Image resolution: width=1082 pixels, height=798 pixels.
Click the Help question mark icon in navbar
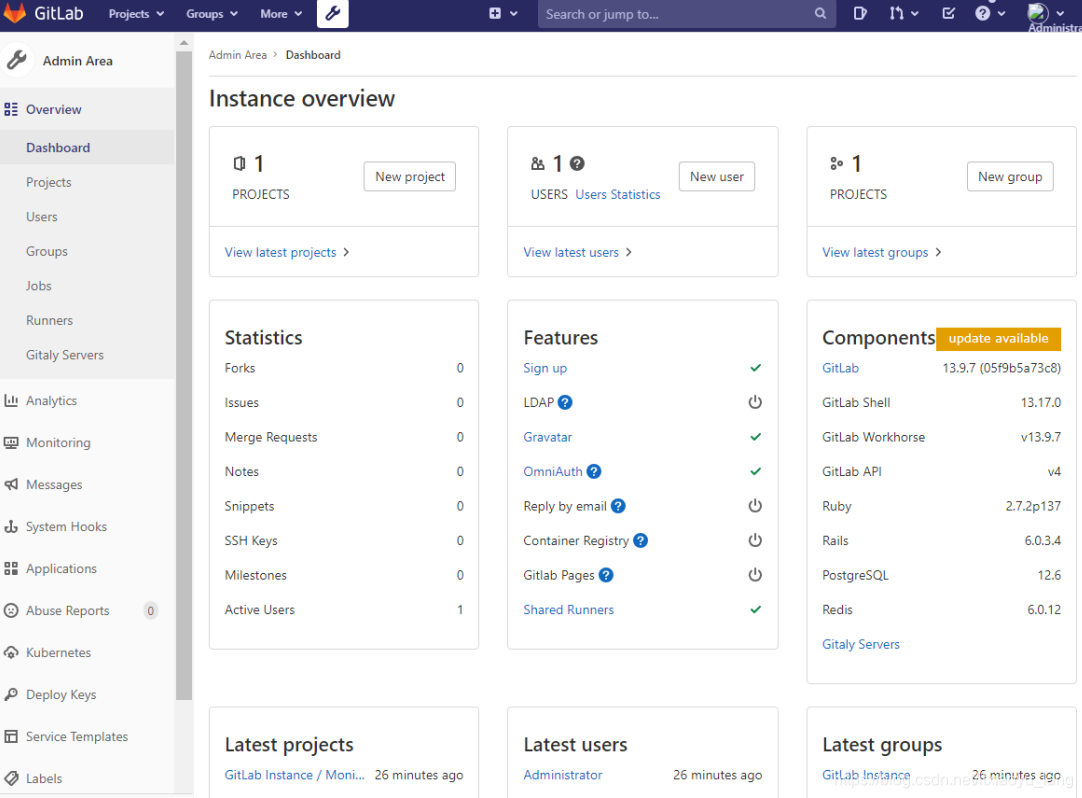tap(983, 13)
